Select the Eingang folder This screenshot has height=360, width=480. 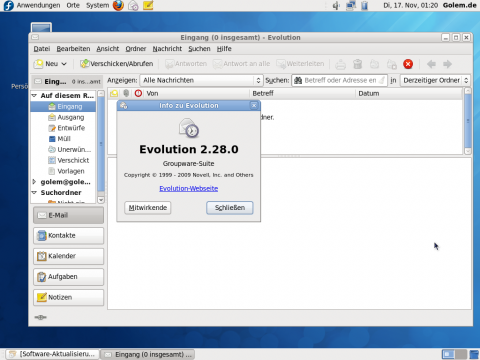point(63,106)
